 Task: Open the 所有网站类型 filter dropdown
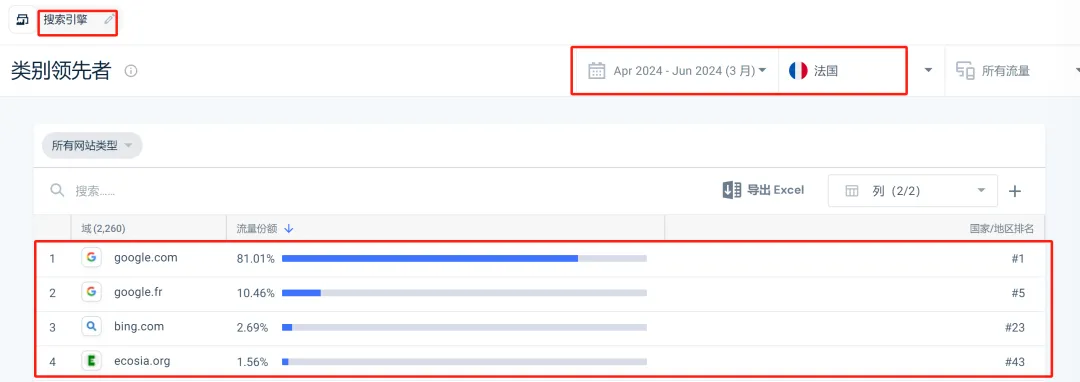click(92, 146)
